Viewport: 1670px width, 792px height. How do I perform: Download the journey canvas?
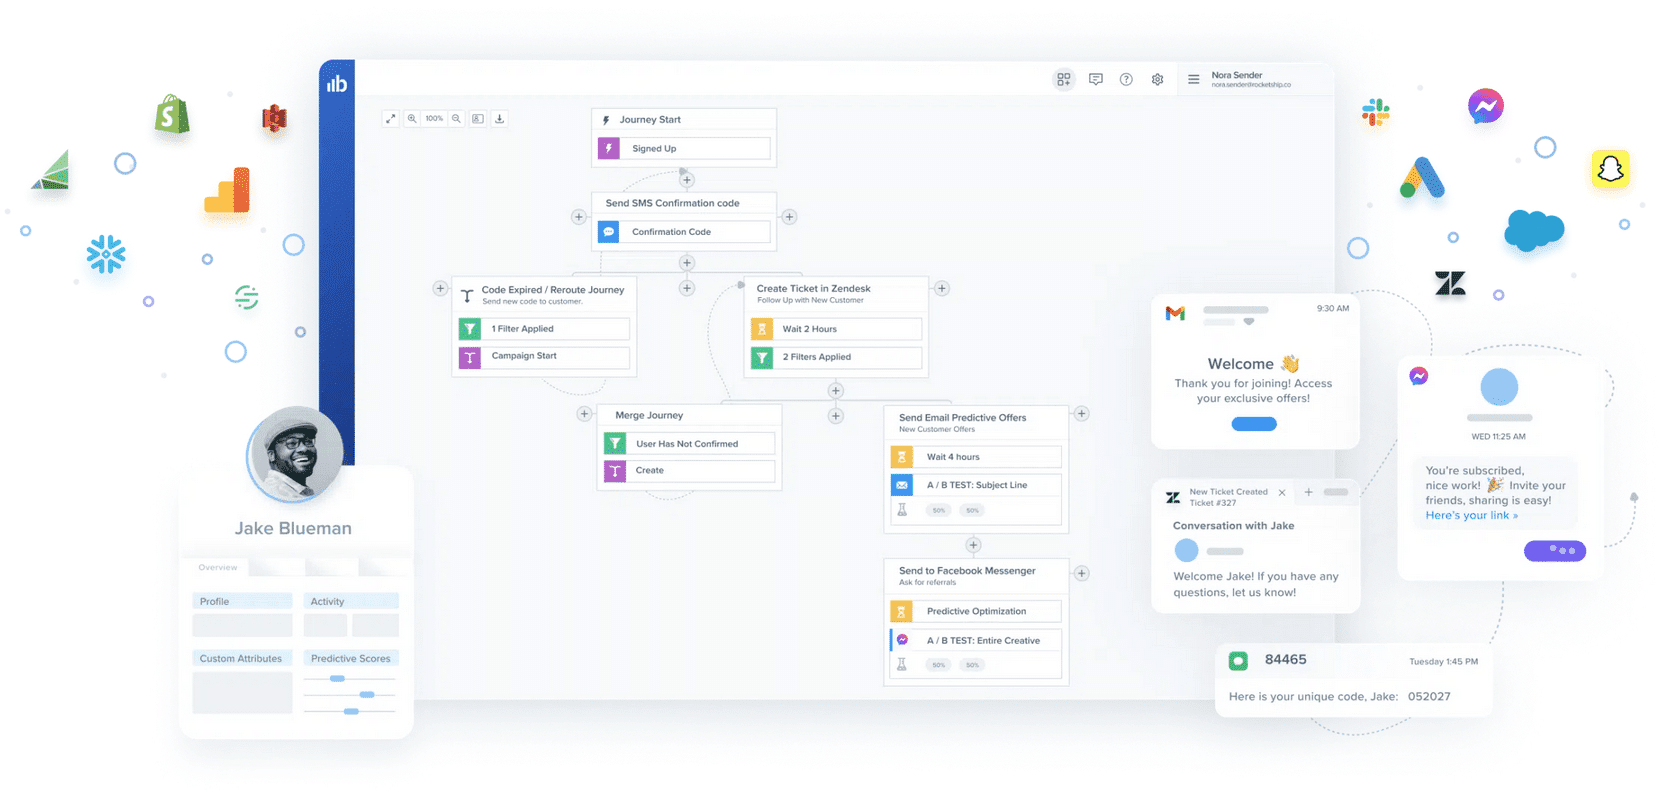point(500,118)
